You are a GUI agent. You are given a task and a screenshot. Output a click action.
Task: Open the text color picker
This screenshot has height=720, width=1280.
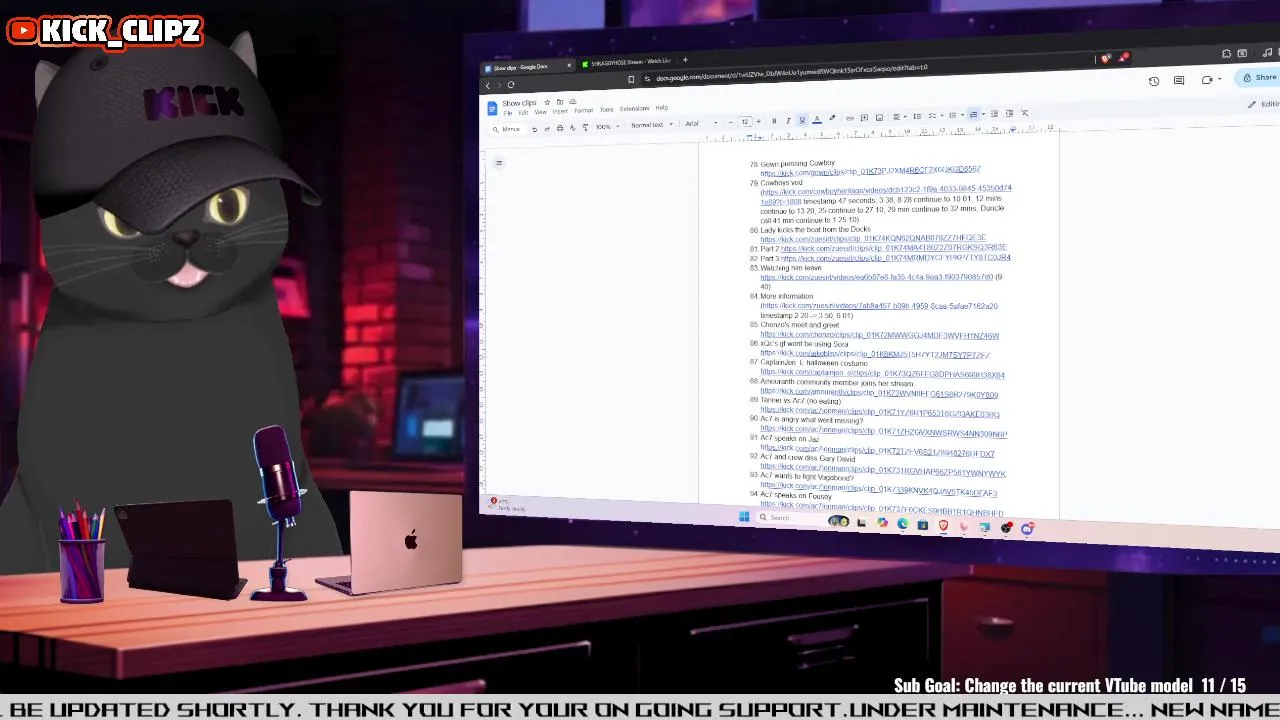click(817, 119)
